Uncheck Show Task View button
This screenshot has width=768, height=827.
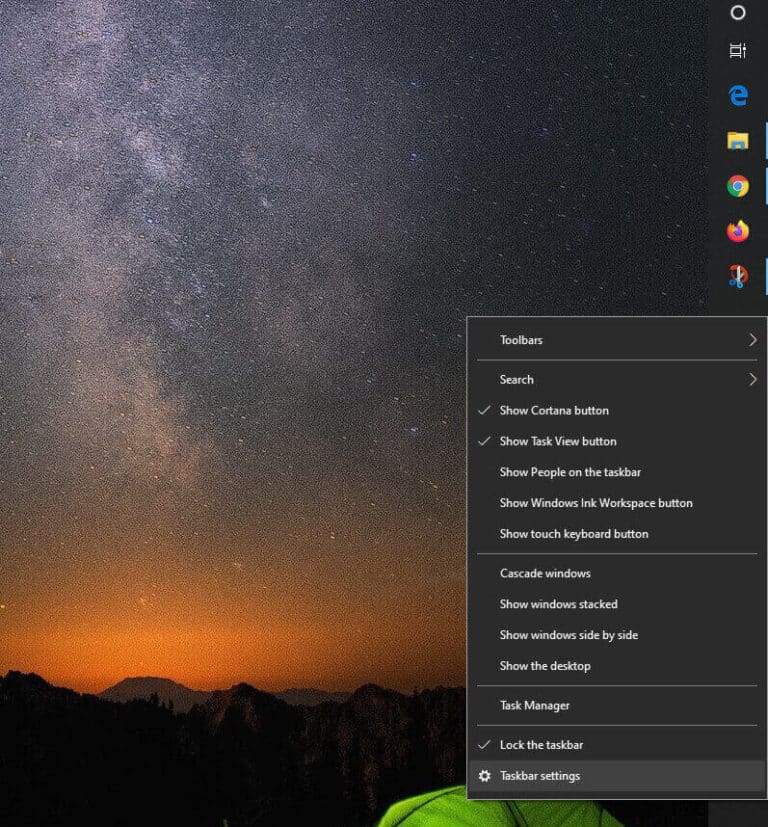tap(617, 441)
